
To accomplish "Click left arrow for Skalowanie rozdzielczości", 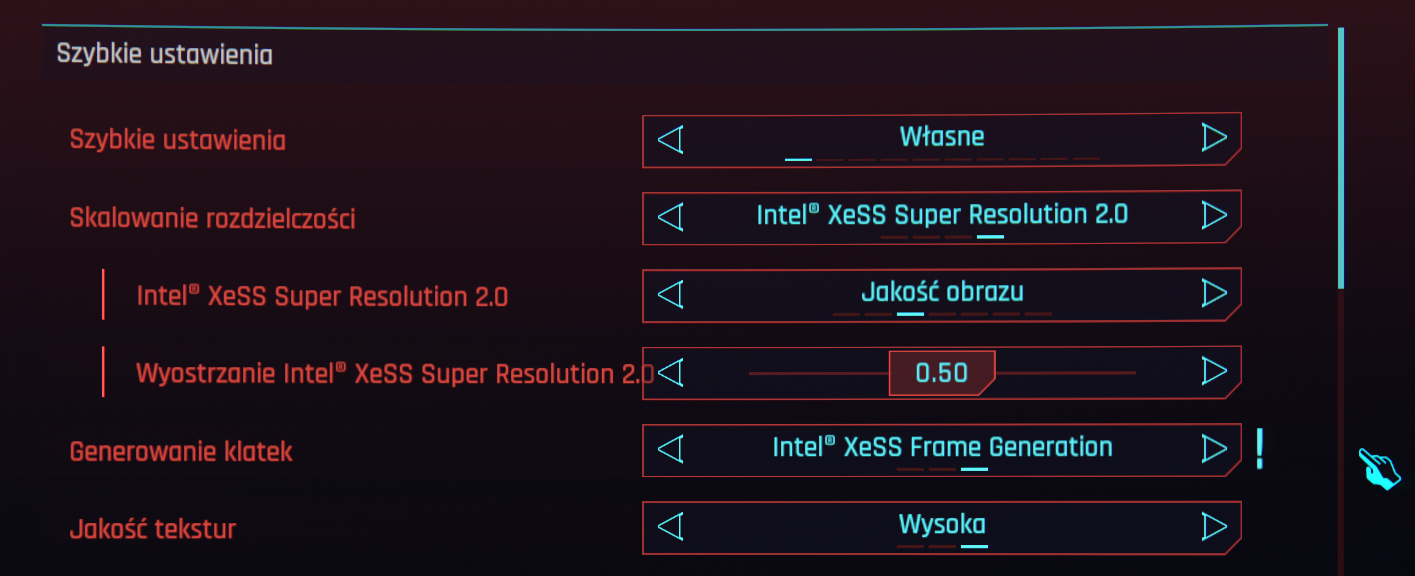I will pos(670,216).
